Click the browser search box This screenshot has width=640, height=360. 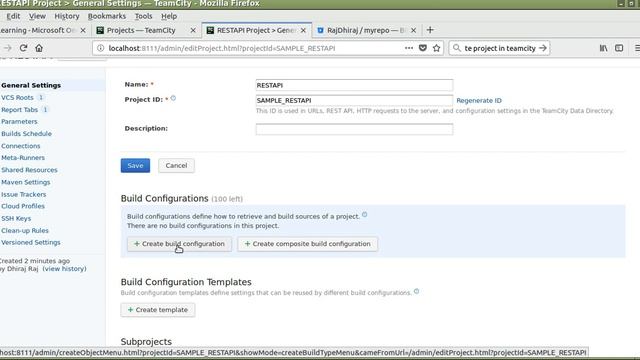pyautogui.click(x=499, y=48)
